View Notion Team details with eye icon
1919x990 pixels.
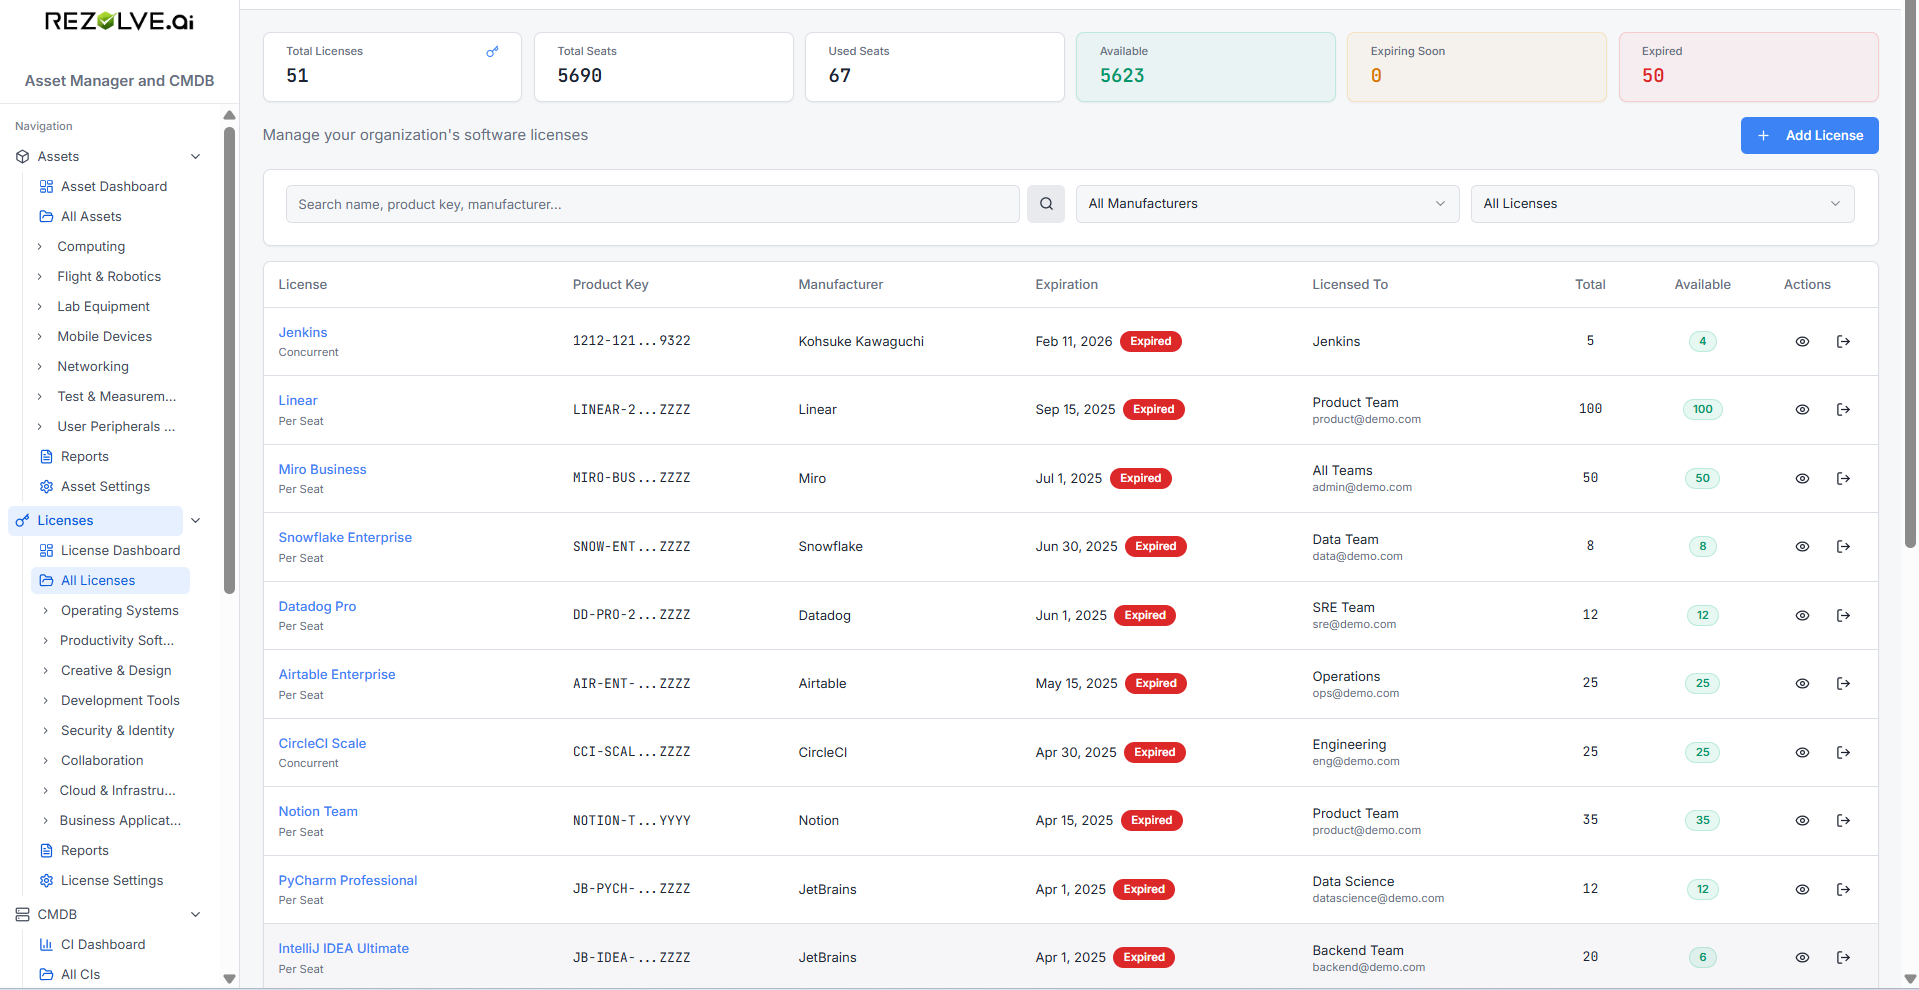(1802, 821)
